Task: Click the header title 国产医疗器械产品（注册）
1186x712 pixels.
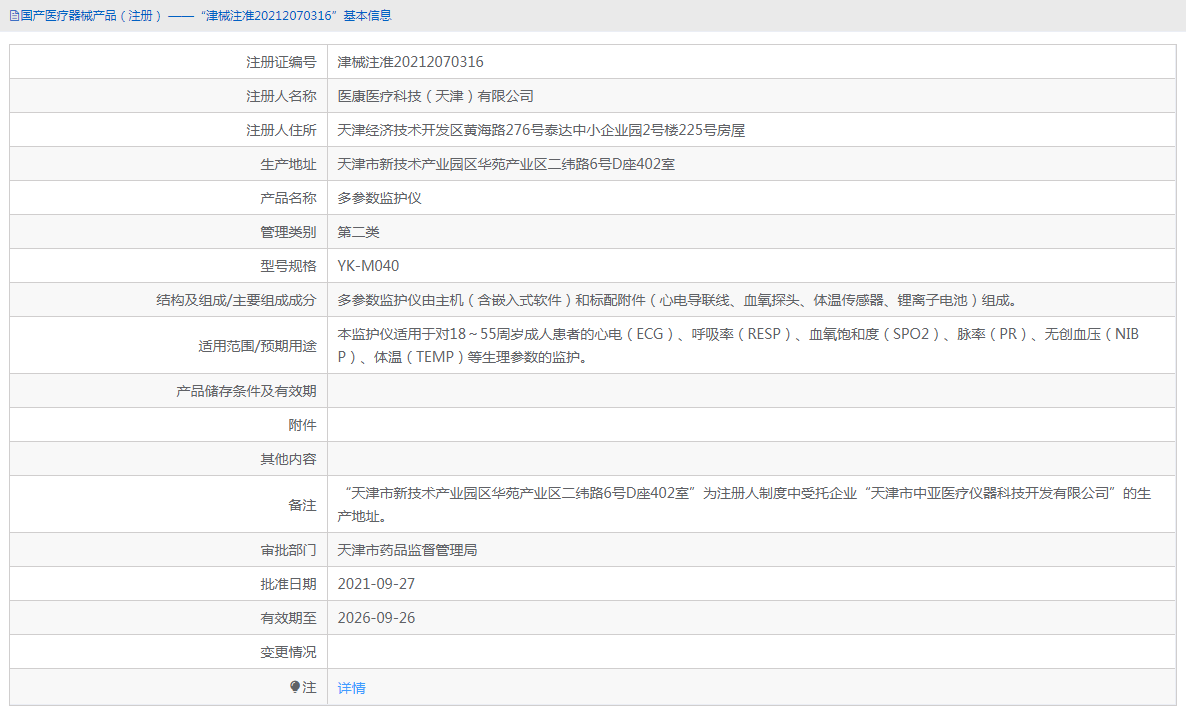Action: point(91,16)
